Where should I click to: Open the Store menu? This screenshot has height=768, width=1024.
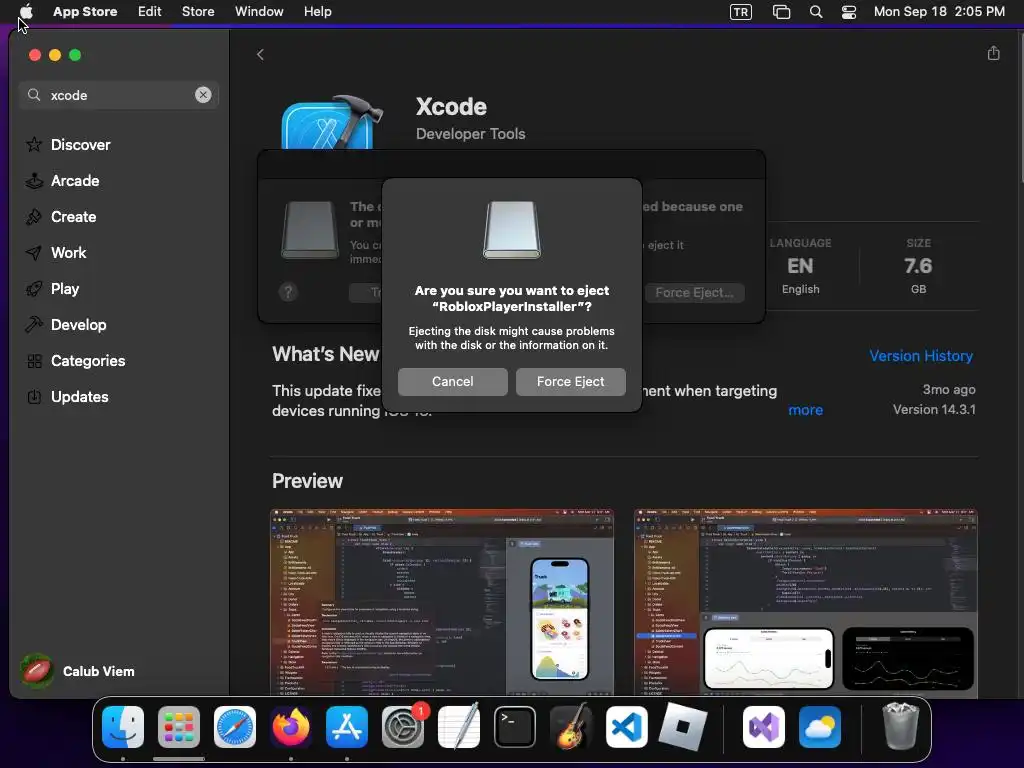(198, 12)
